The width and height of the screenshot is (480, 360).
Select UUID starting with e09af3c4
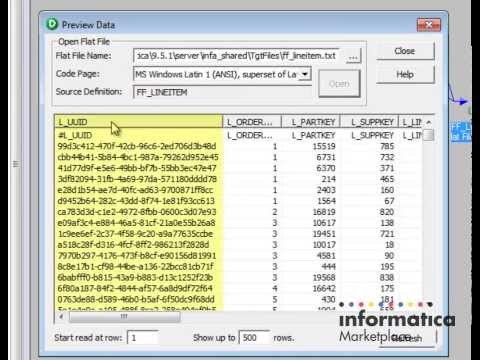[x=136, y=223]
